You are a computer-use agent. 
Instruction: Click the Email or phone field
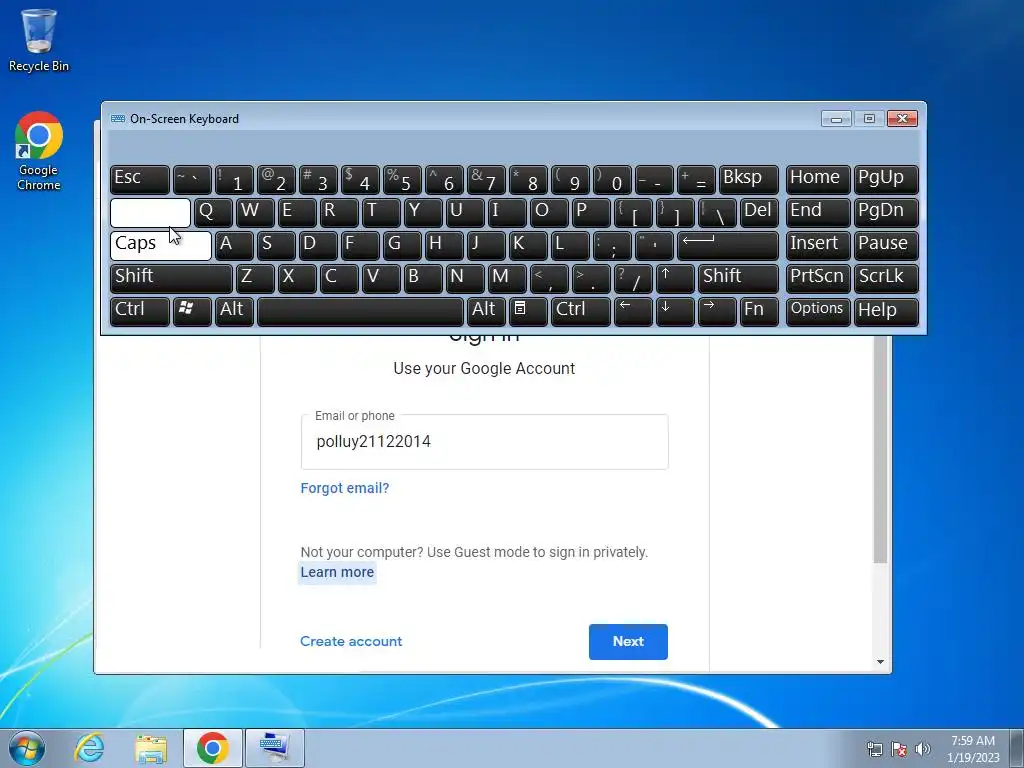485,442
